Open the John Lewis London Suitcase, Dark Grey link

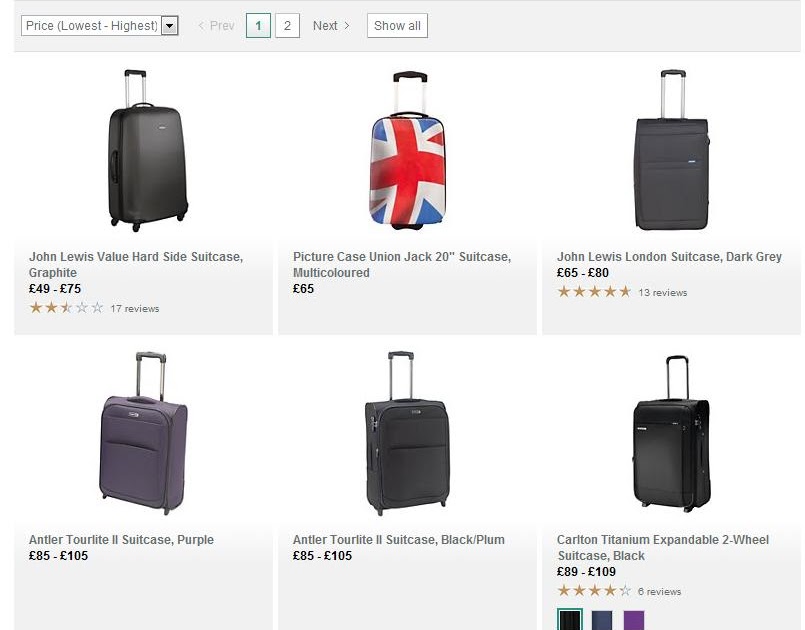(669, 257)
